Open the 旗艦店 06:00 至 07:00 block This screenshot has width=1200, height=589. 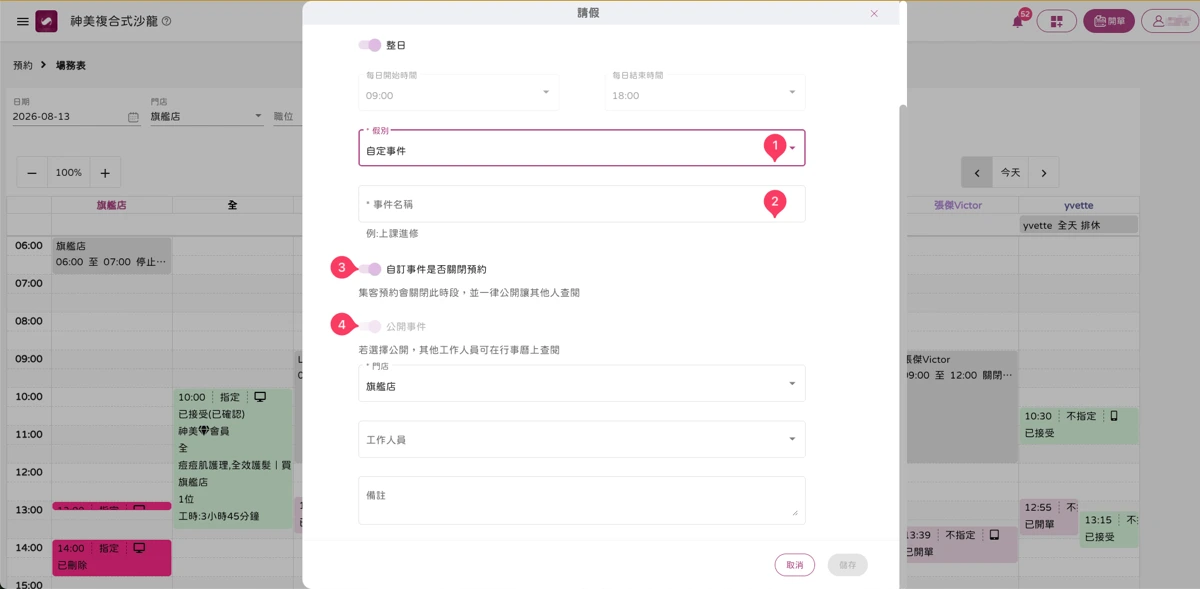[x=111, y=254]
